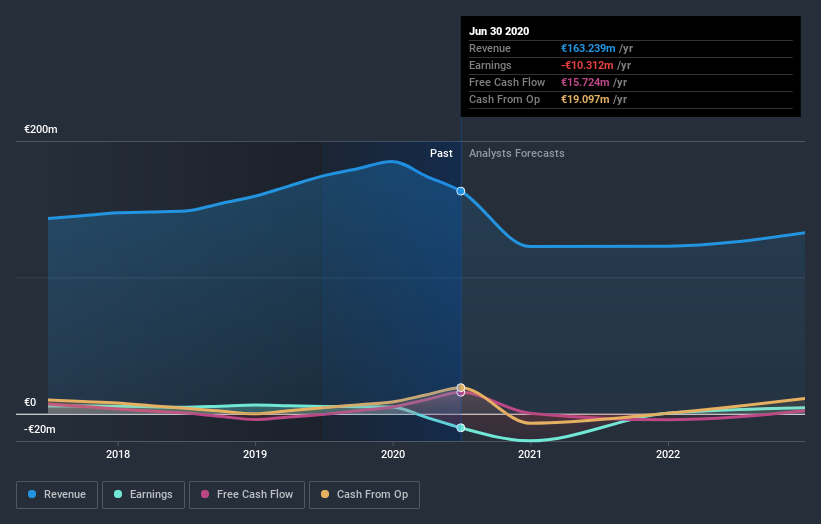Click the 2022 x-axis label

coord(668,454)
